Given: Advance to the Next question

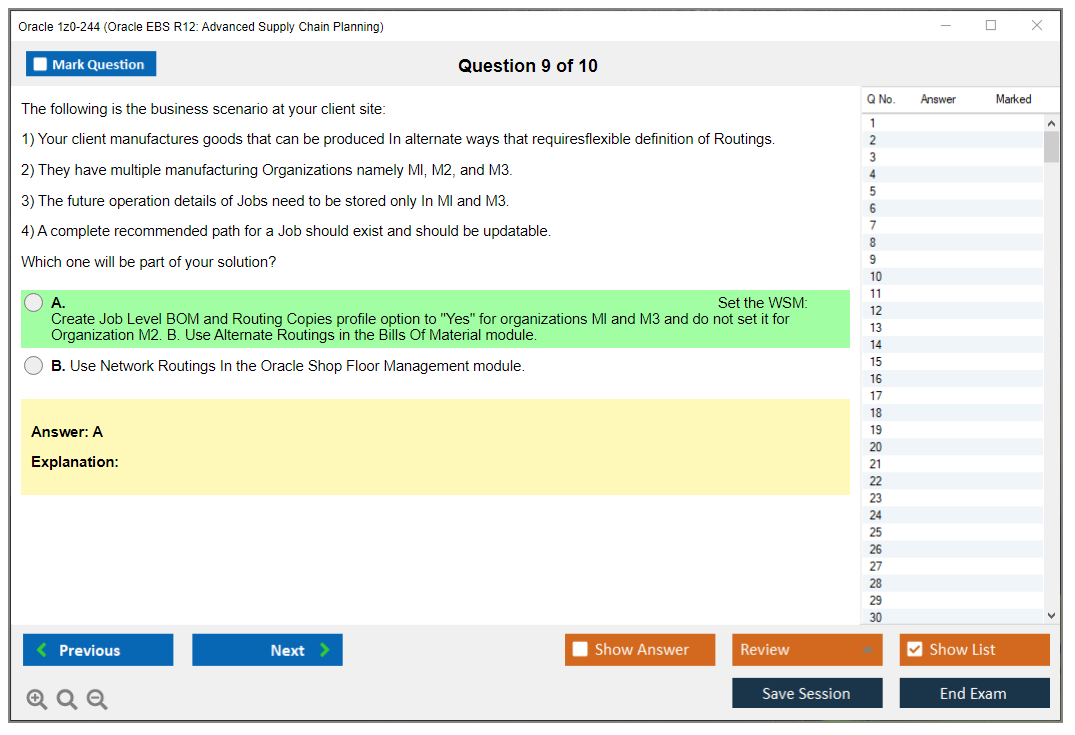Looking at the screenshot, I should tap(267, 650).
